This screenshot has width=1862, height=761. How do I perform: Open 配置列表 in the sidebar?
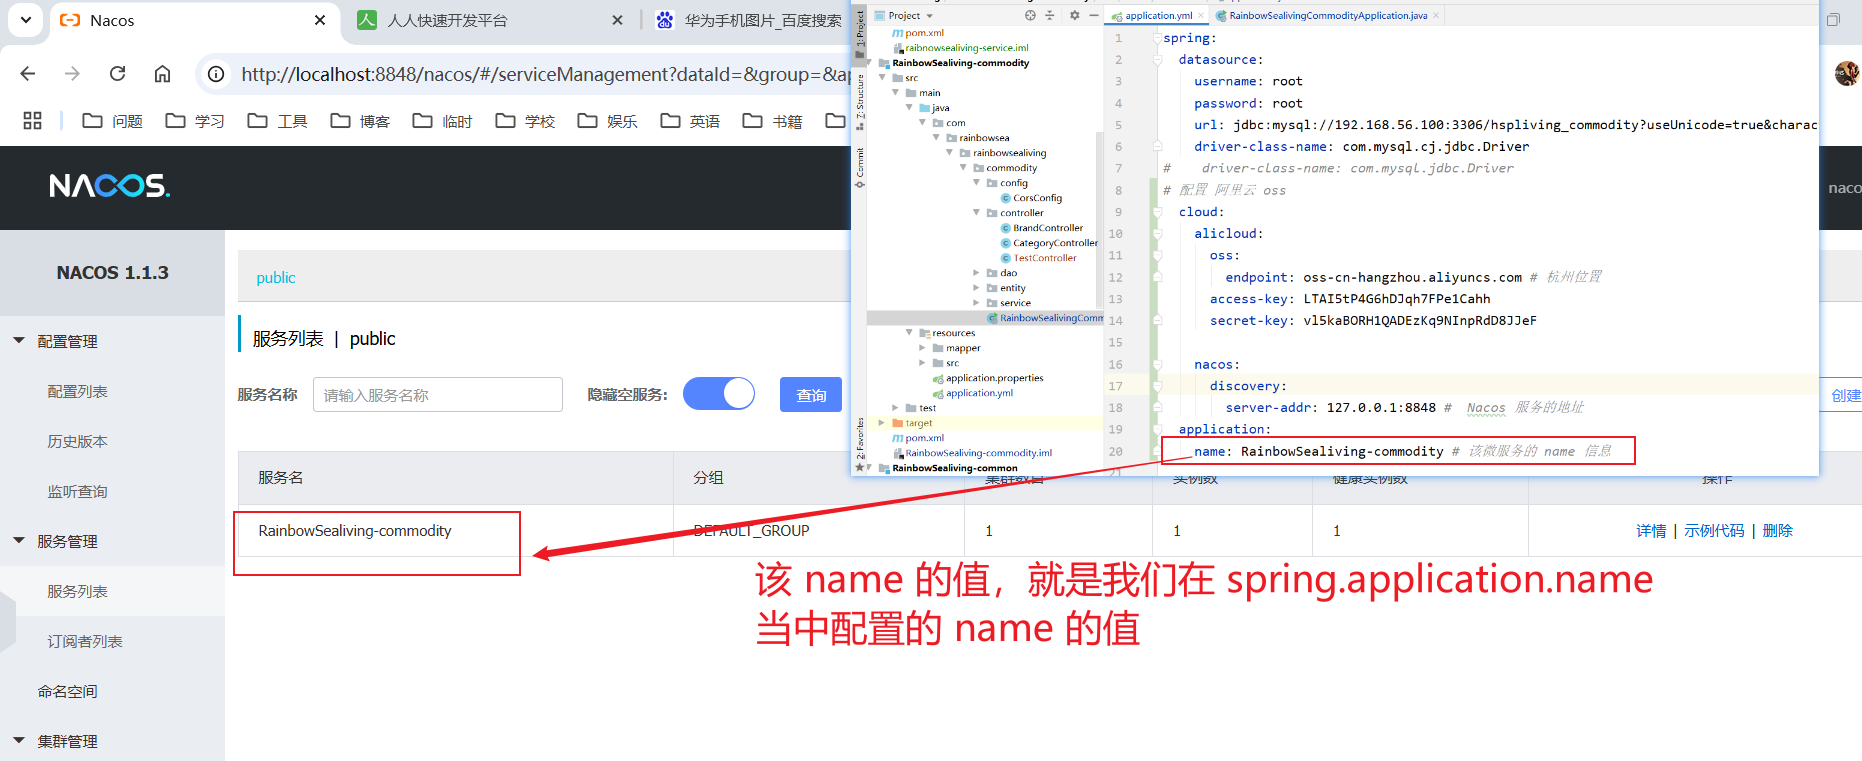77,391
